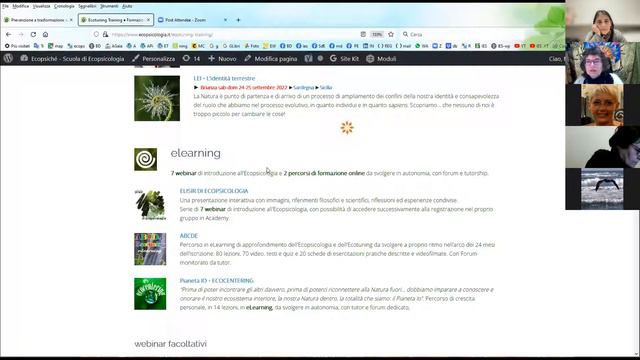Switch to the first Prevenzione tab
This screenshot has height=360, width=640.
click(x=38, y=20)
